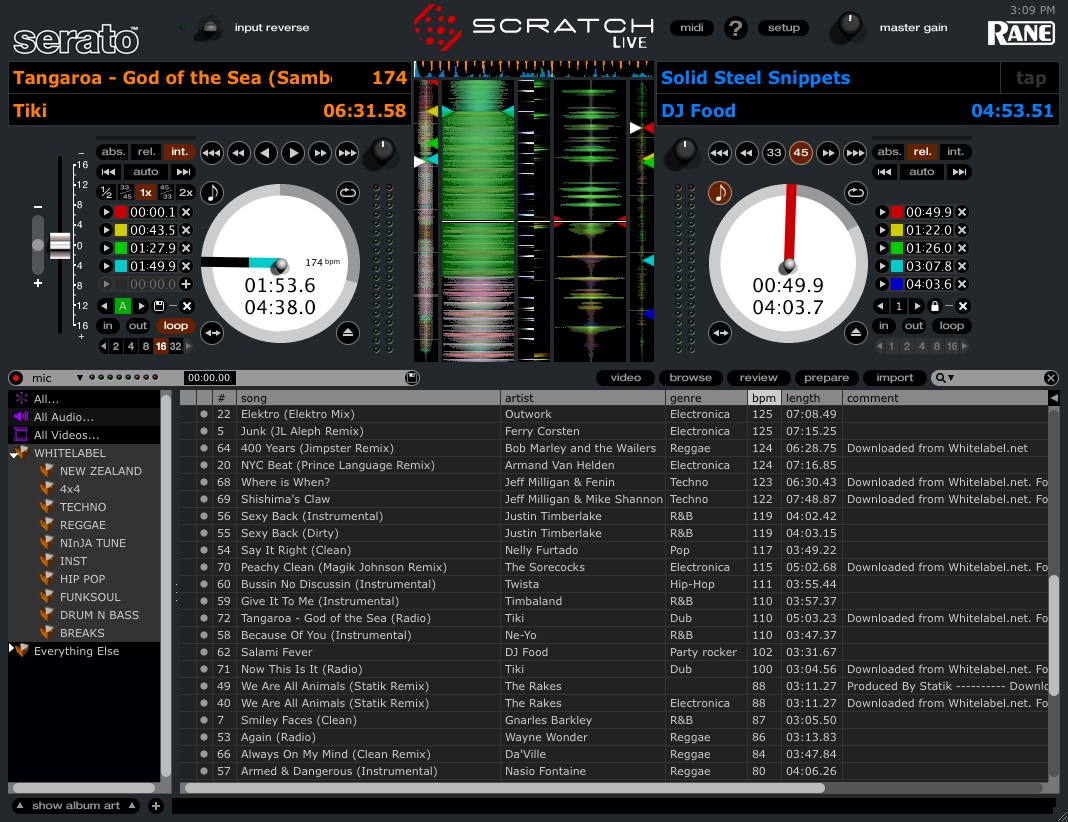Toggle left deck repeat loop icon
This screenshot has width=1068, height=822.
tap(348, 193)
